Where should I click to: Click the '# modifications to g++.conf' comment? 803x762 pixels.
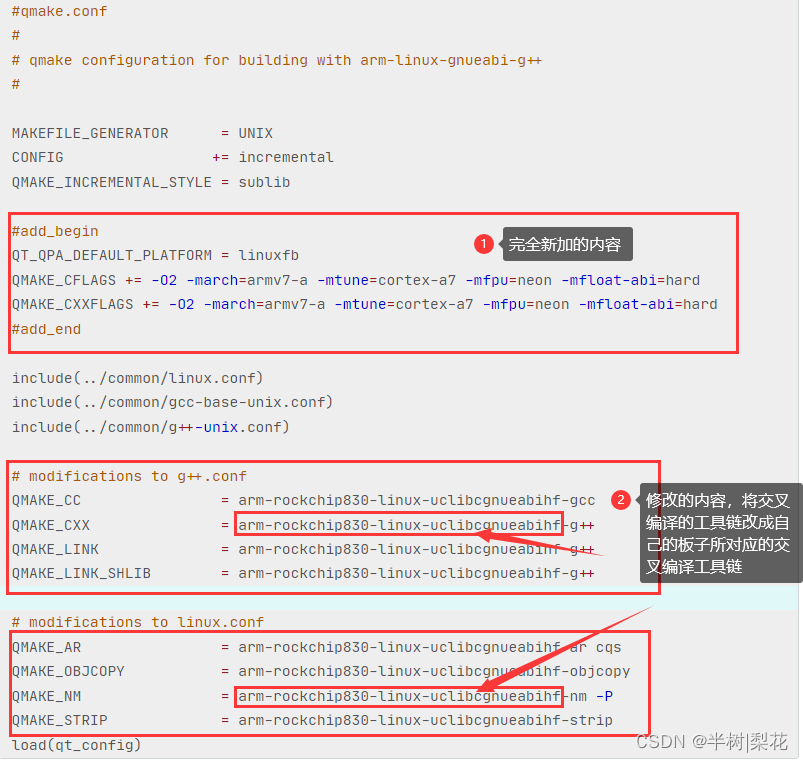pyautogui.click(x=129, y=477)
